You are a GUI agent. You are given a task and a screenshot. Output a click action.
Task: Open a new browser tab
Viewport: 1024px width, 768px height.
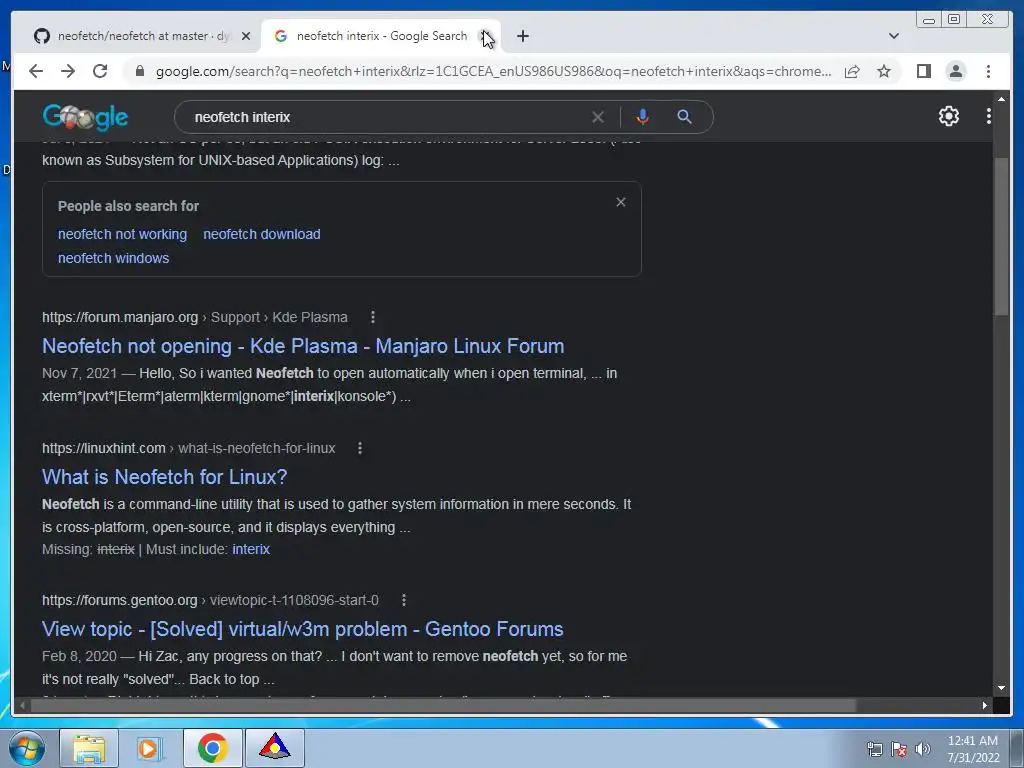coord(523,37)
